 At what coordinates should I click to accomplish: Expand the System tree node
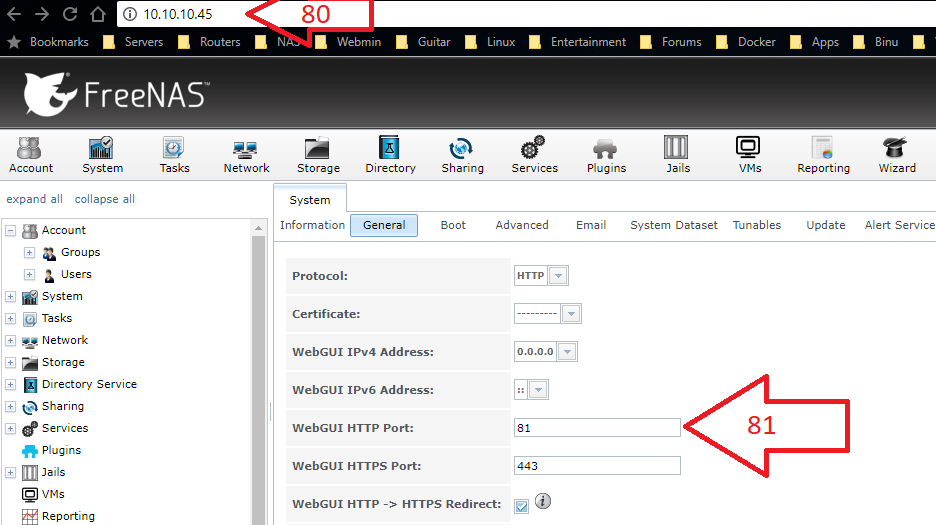tap(10, 296)
